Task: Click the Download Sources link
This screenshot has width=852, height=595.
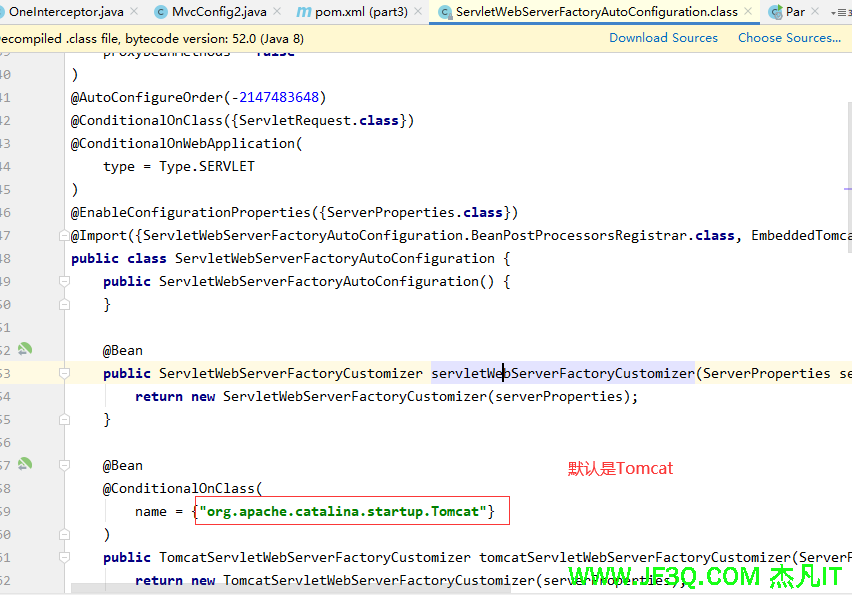Action: tap(663, 38)
